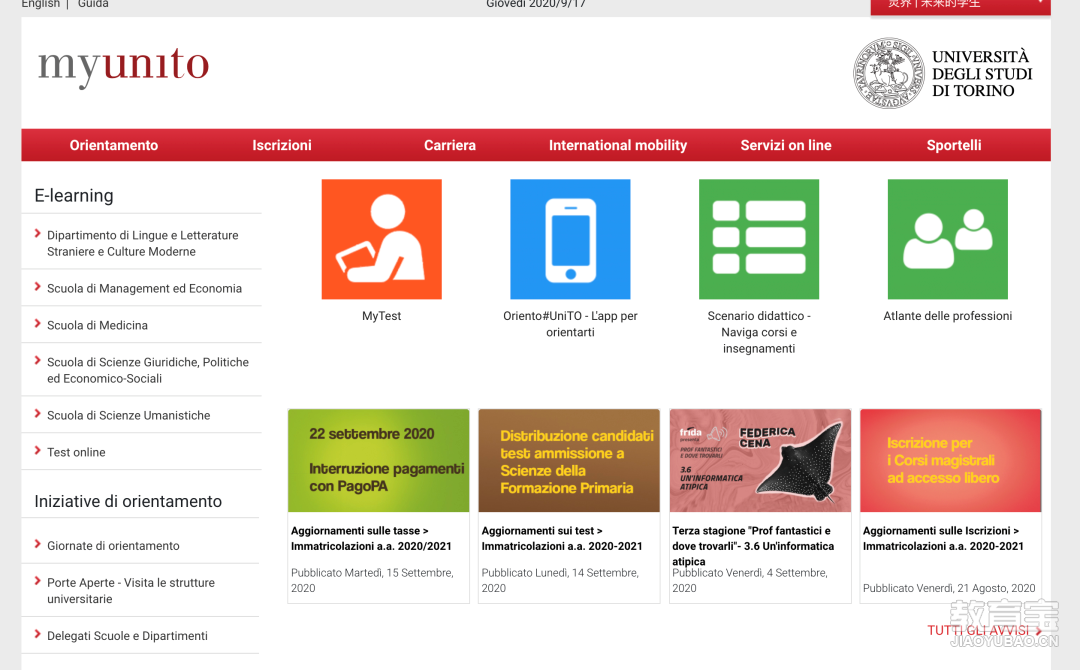
Task: Click the MyTest label under the orange tile
Action: 382,316
